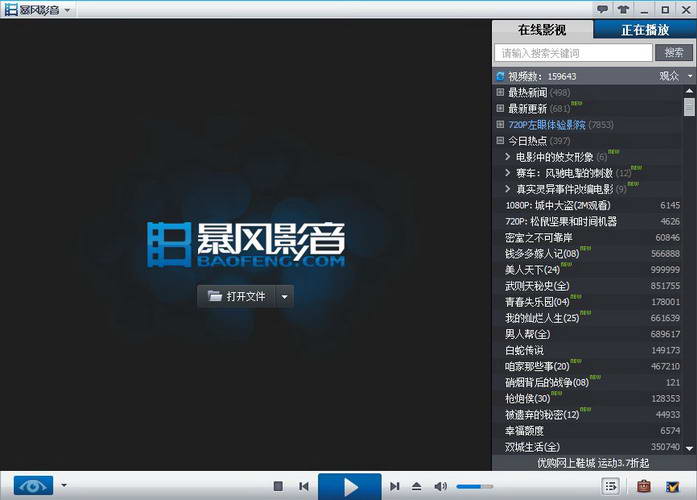Click the 优购网上鞋城 ad link
The width and height of the screenshot is (697, 500).
click(593, 463)
